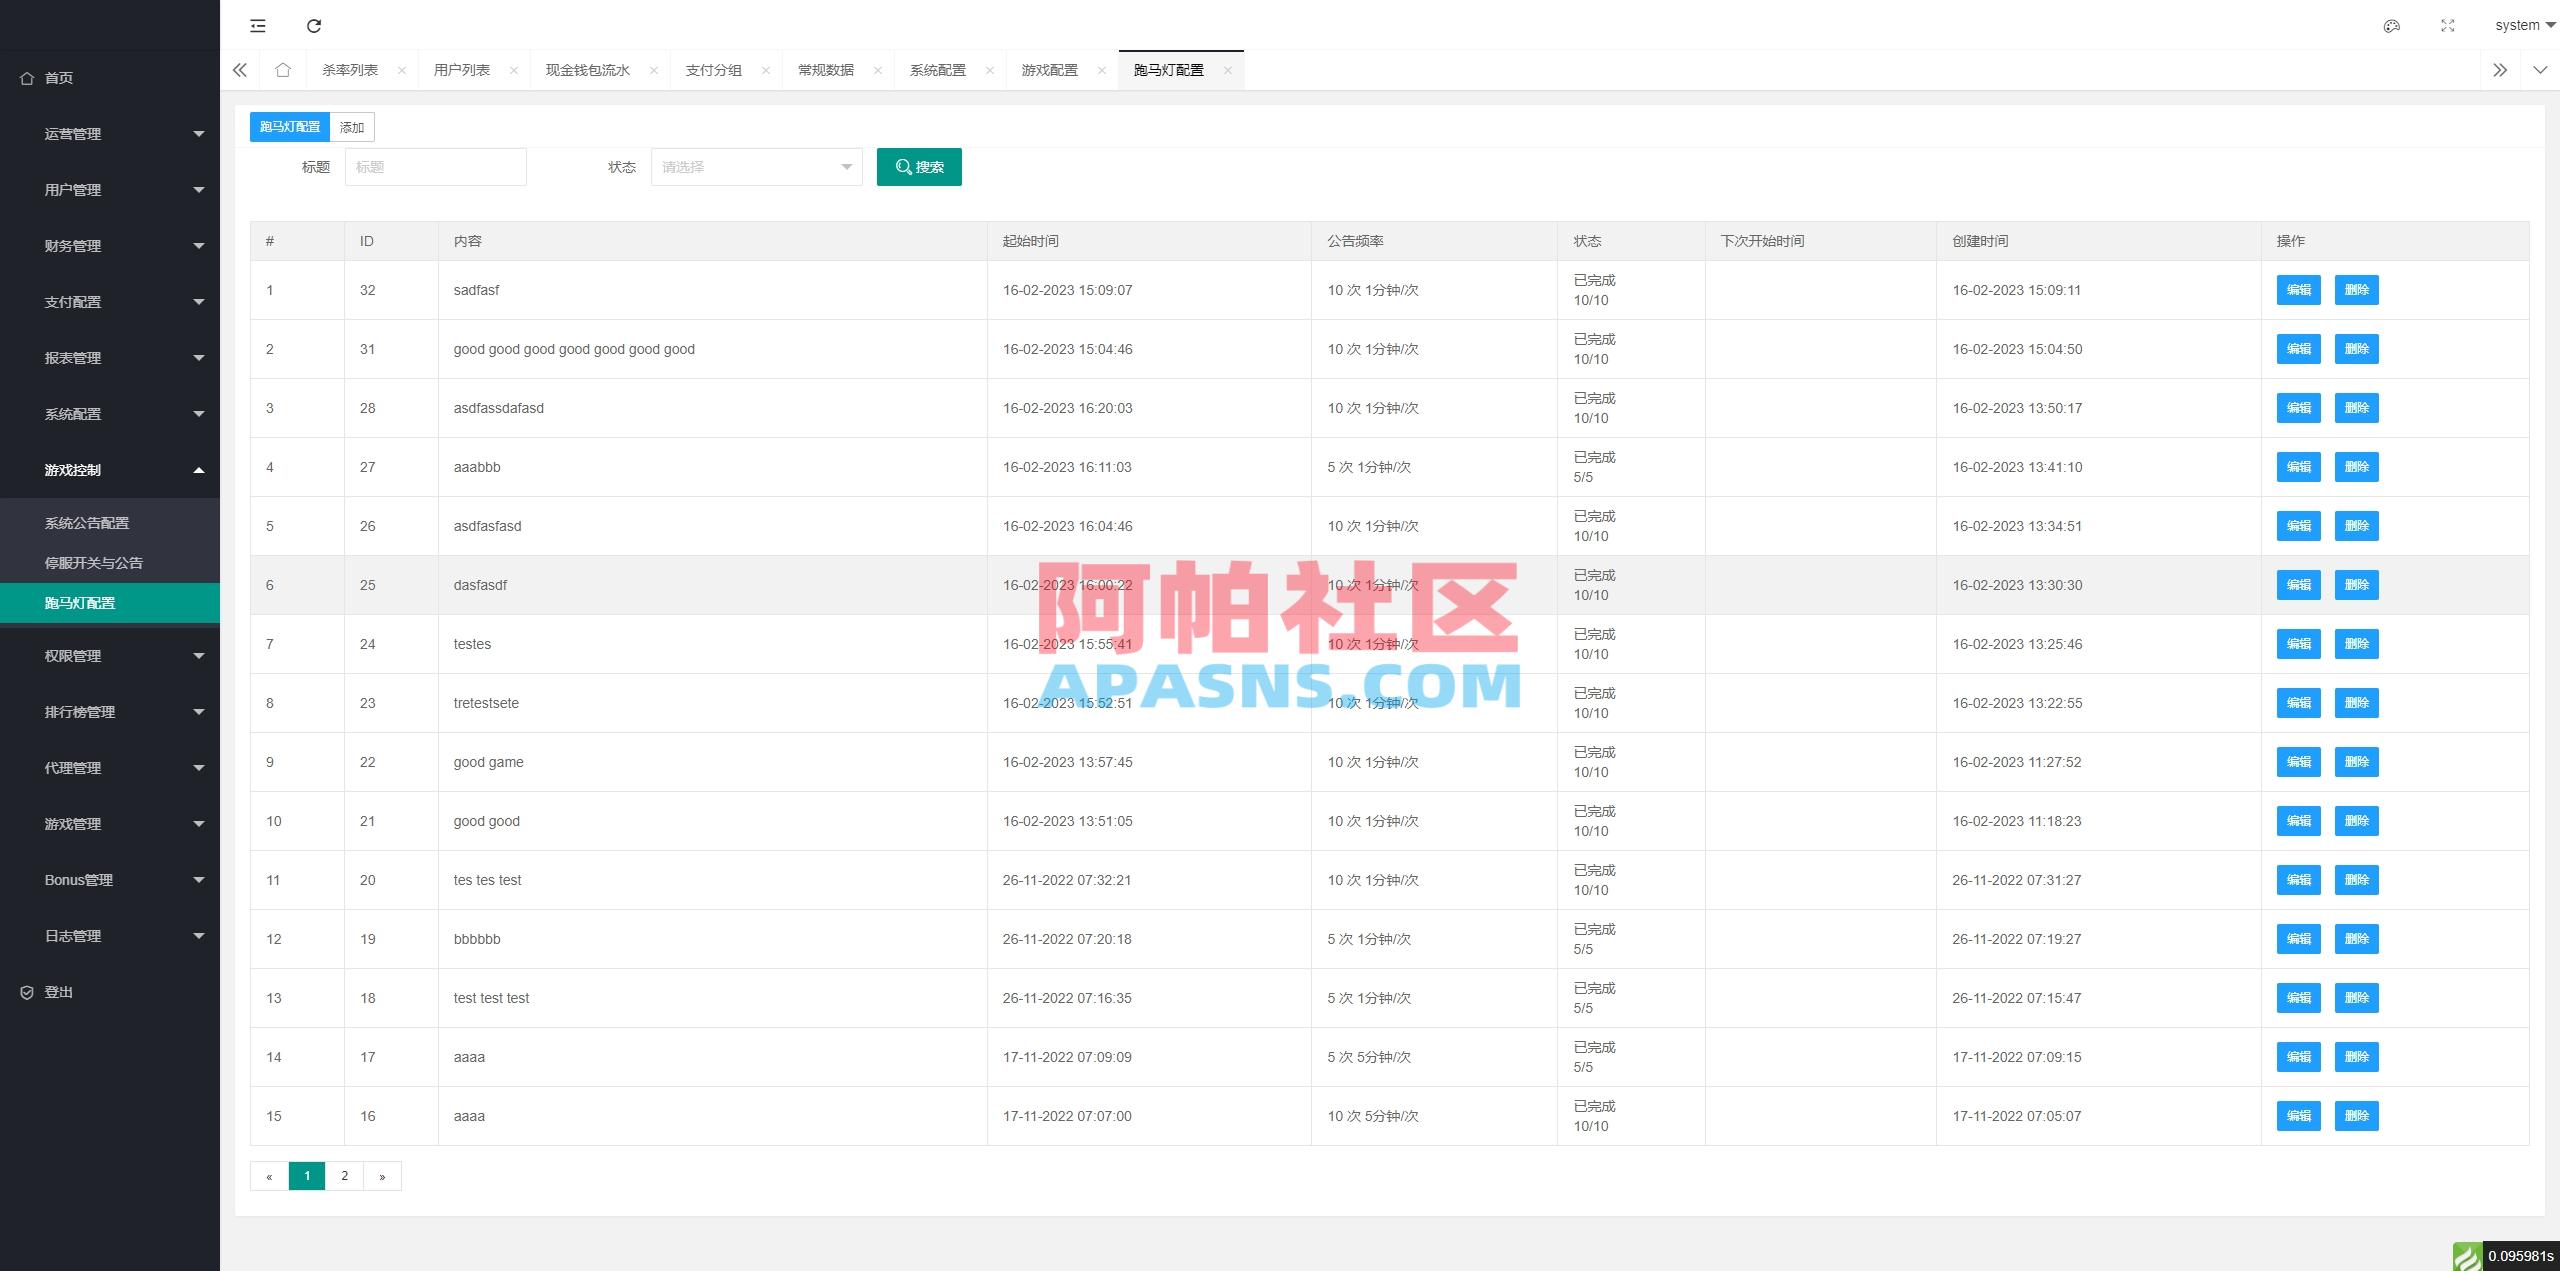Open 停服开关与公告 from the sidebar
The height and width of the screenshot is (1271, 2560).
[93, 562]
